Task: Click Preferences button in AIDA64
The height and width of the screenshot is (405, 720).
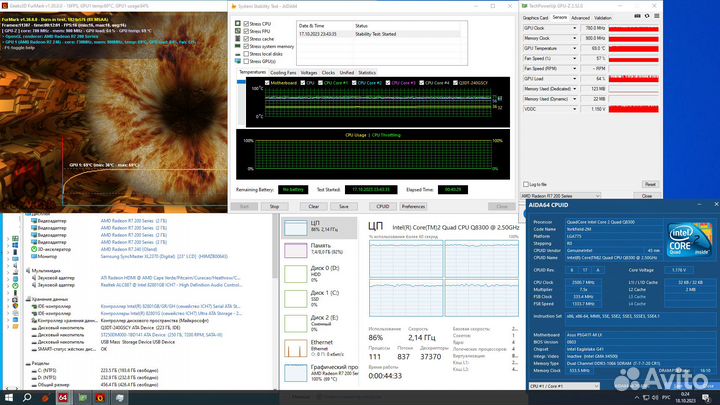Action: point(413,207)
